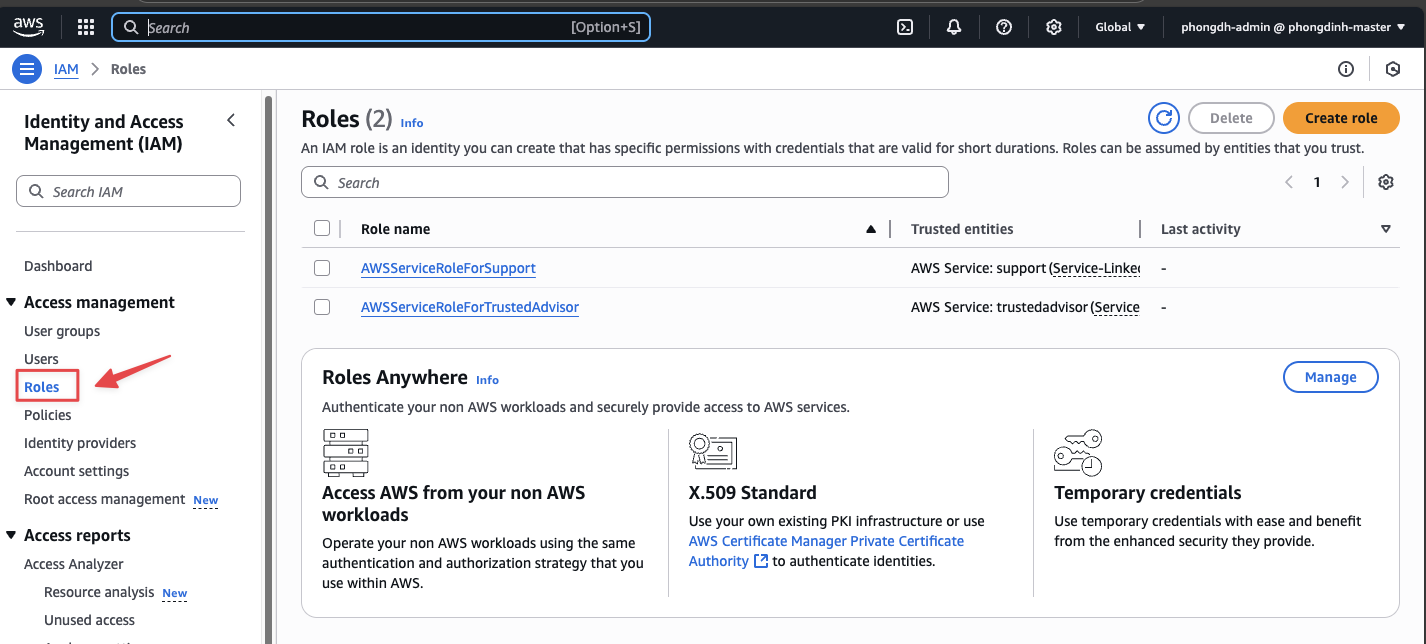
Task: Check the AWSServiceRoleForTrustedAdvisor row
Action: [322, 307]
